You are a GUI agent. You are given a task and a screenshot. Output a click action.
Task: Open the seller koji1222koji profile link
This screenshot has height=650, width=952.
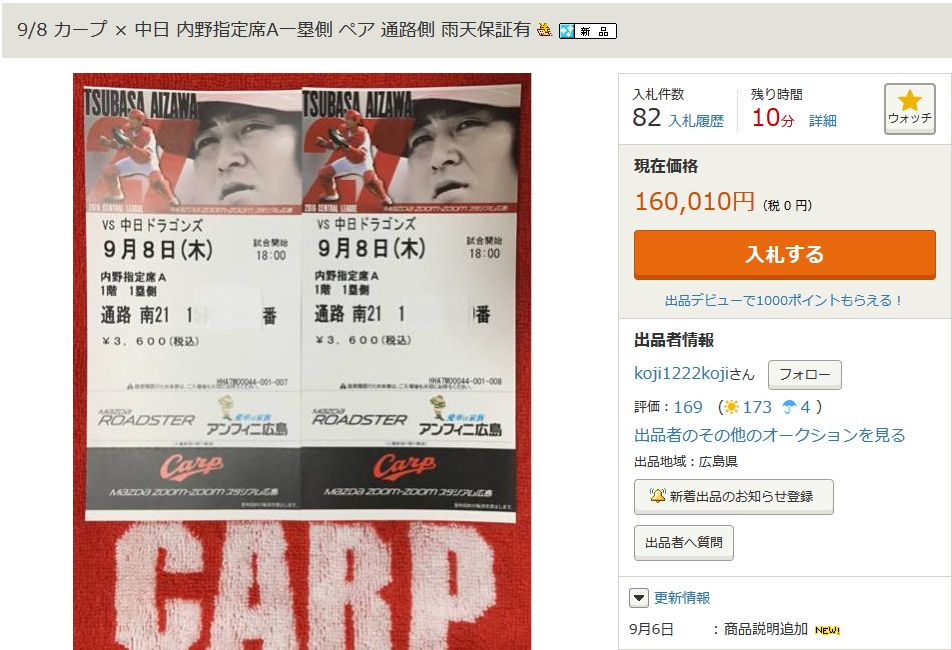(x=681, y=373)
